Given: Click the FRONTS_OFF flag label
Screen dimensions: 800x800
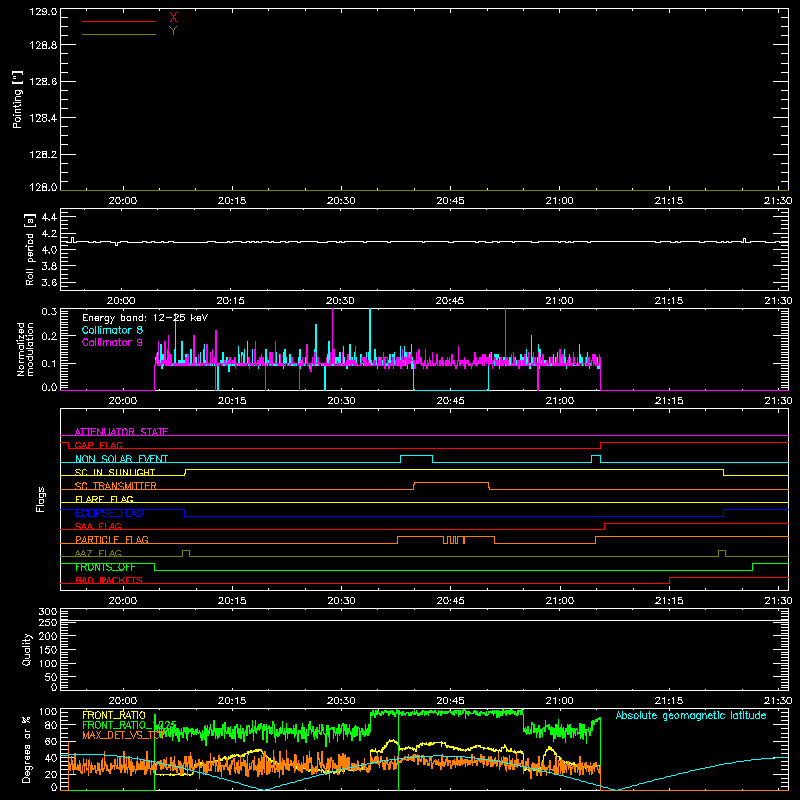Looking at the screenshot, I should (105, 567).
